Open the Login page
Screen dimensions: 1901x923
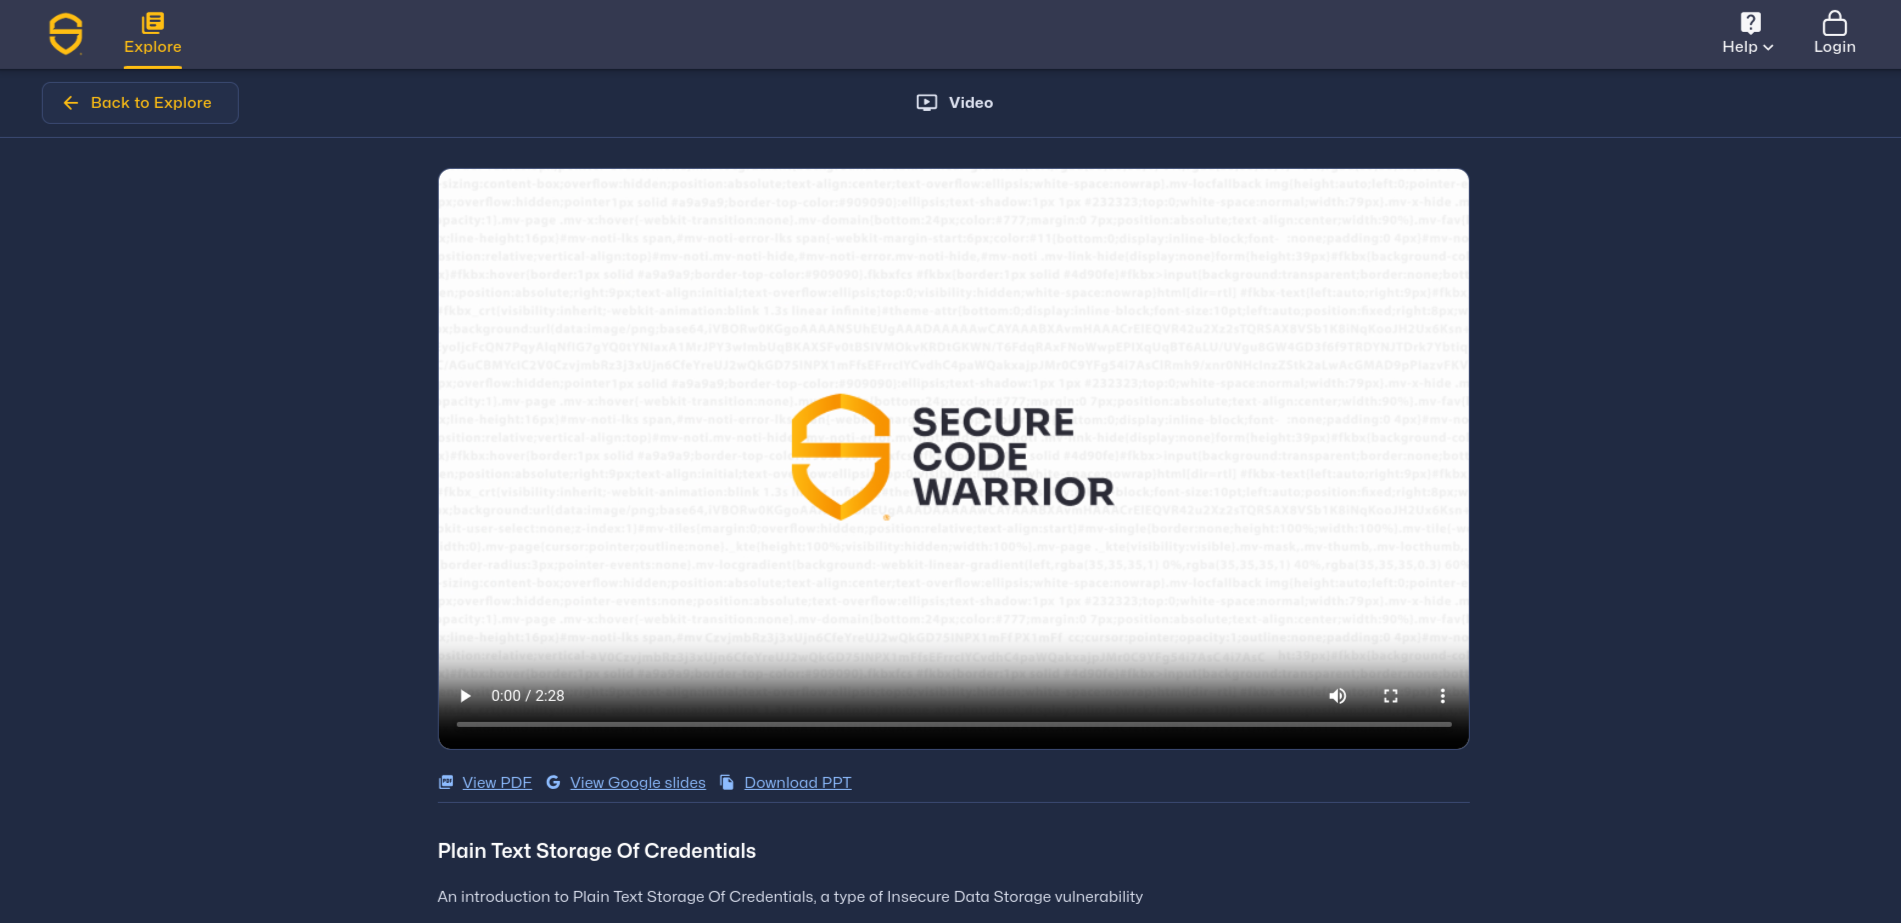(1834, 34)
